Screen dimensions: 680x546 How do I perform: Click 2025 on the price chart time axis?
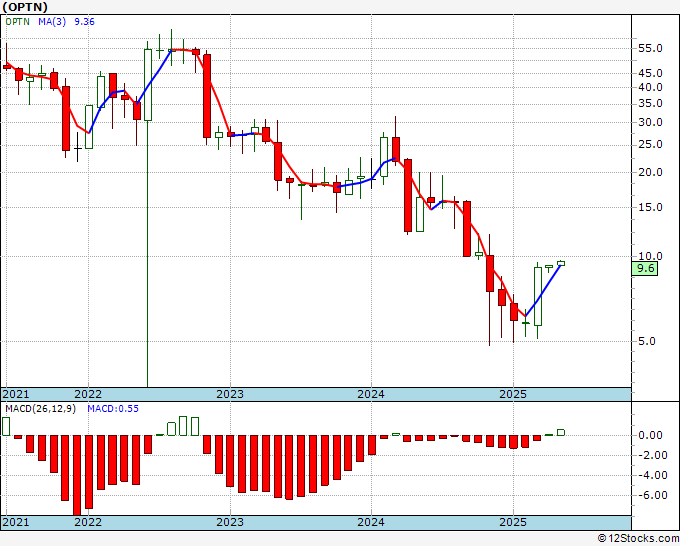[513, 394]
